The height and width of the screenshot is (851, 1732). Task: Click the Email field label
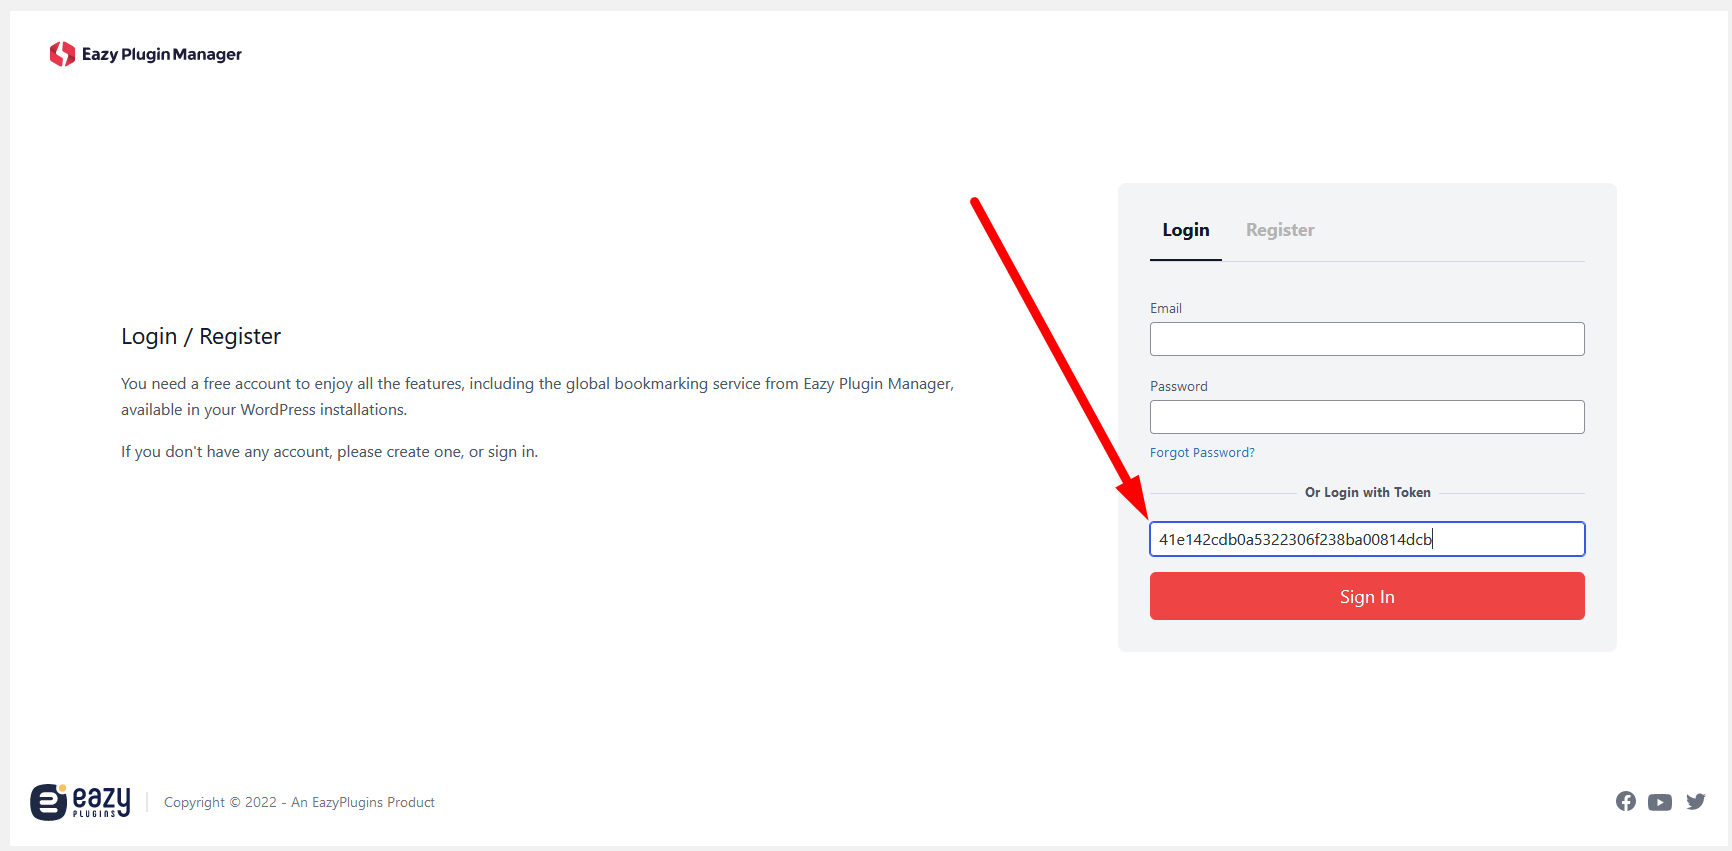(1165, 309)
